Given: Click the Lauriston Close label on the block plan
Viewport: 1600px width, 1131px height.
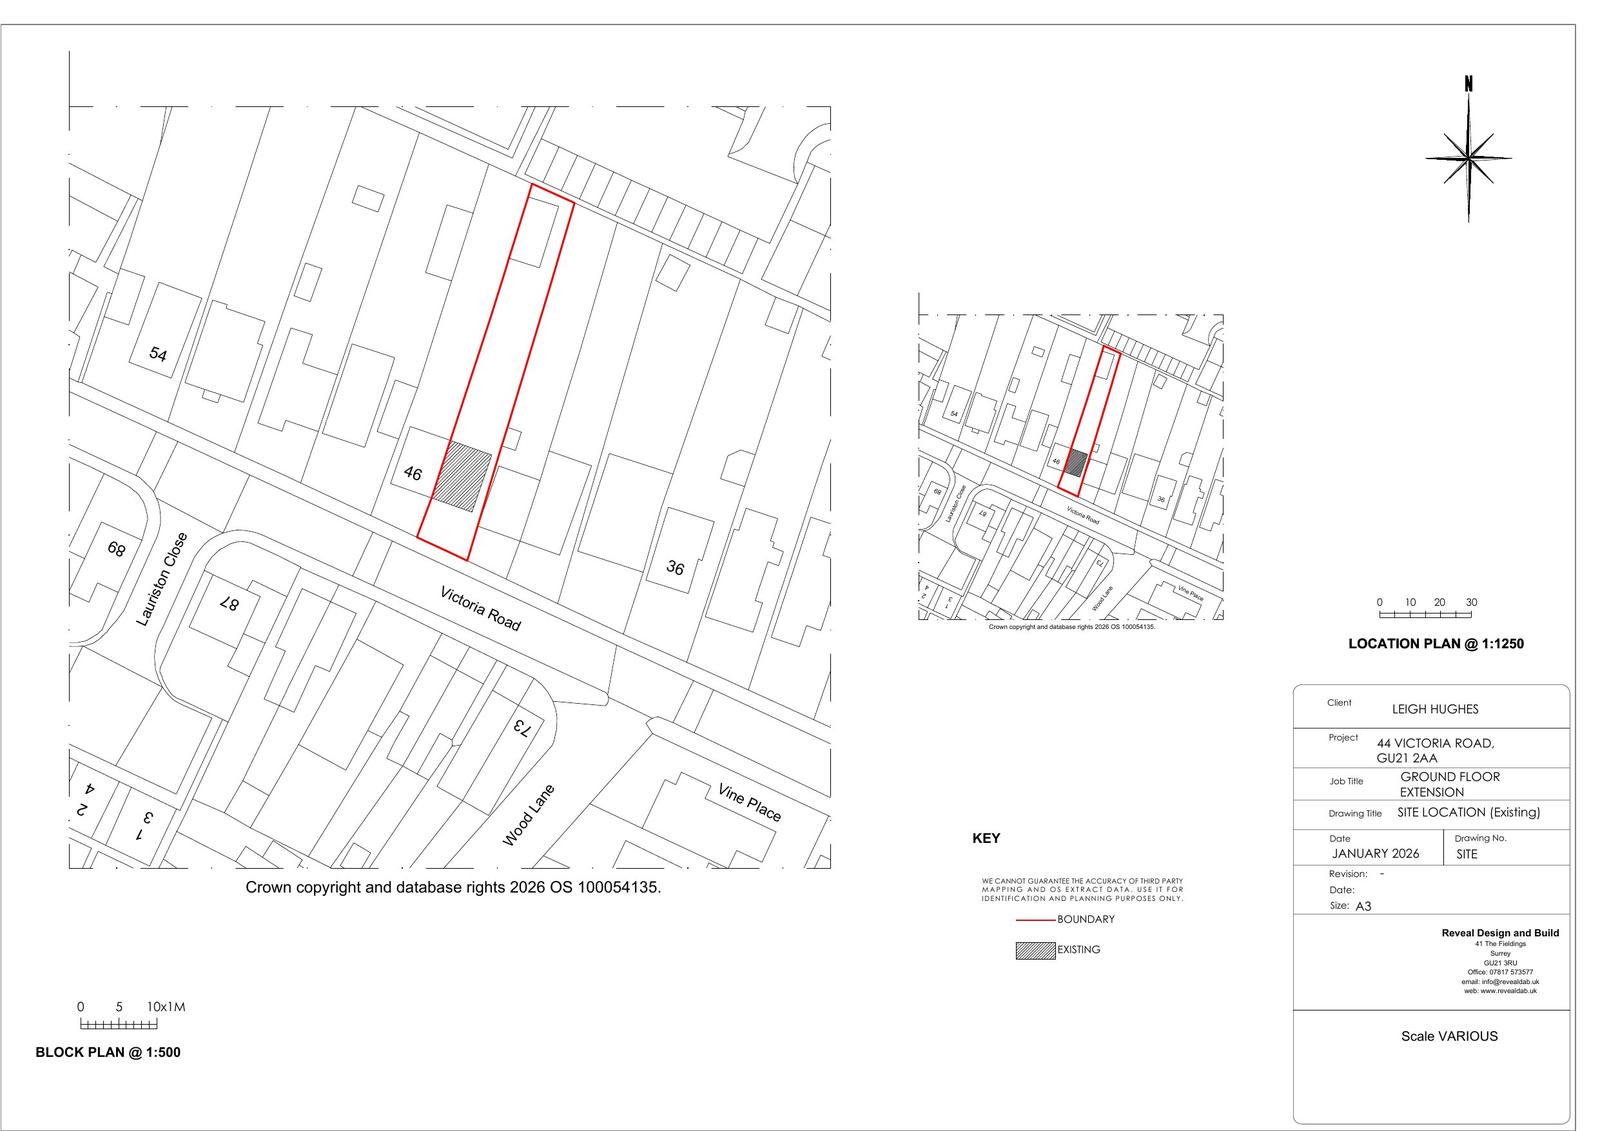Looking at the screenshot, I should click(161, 580).
